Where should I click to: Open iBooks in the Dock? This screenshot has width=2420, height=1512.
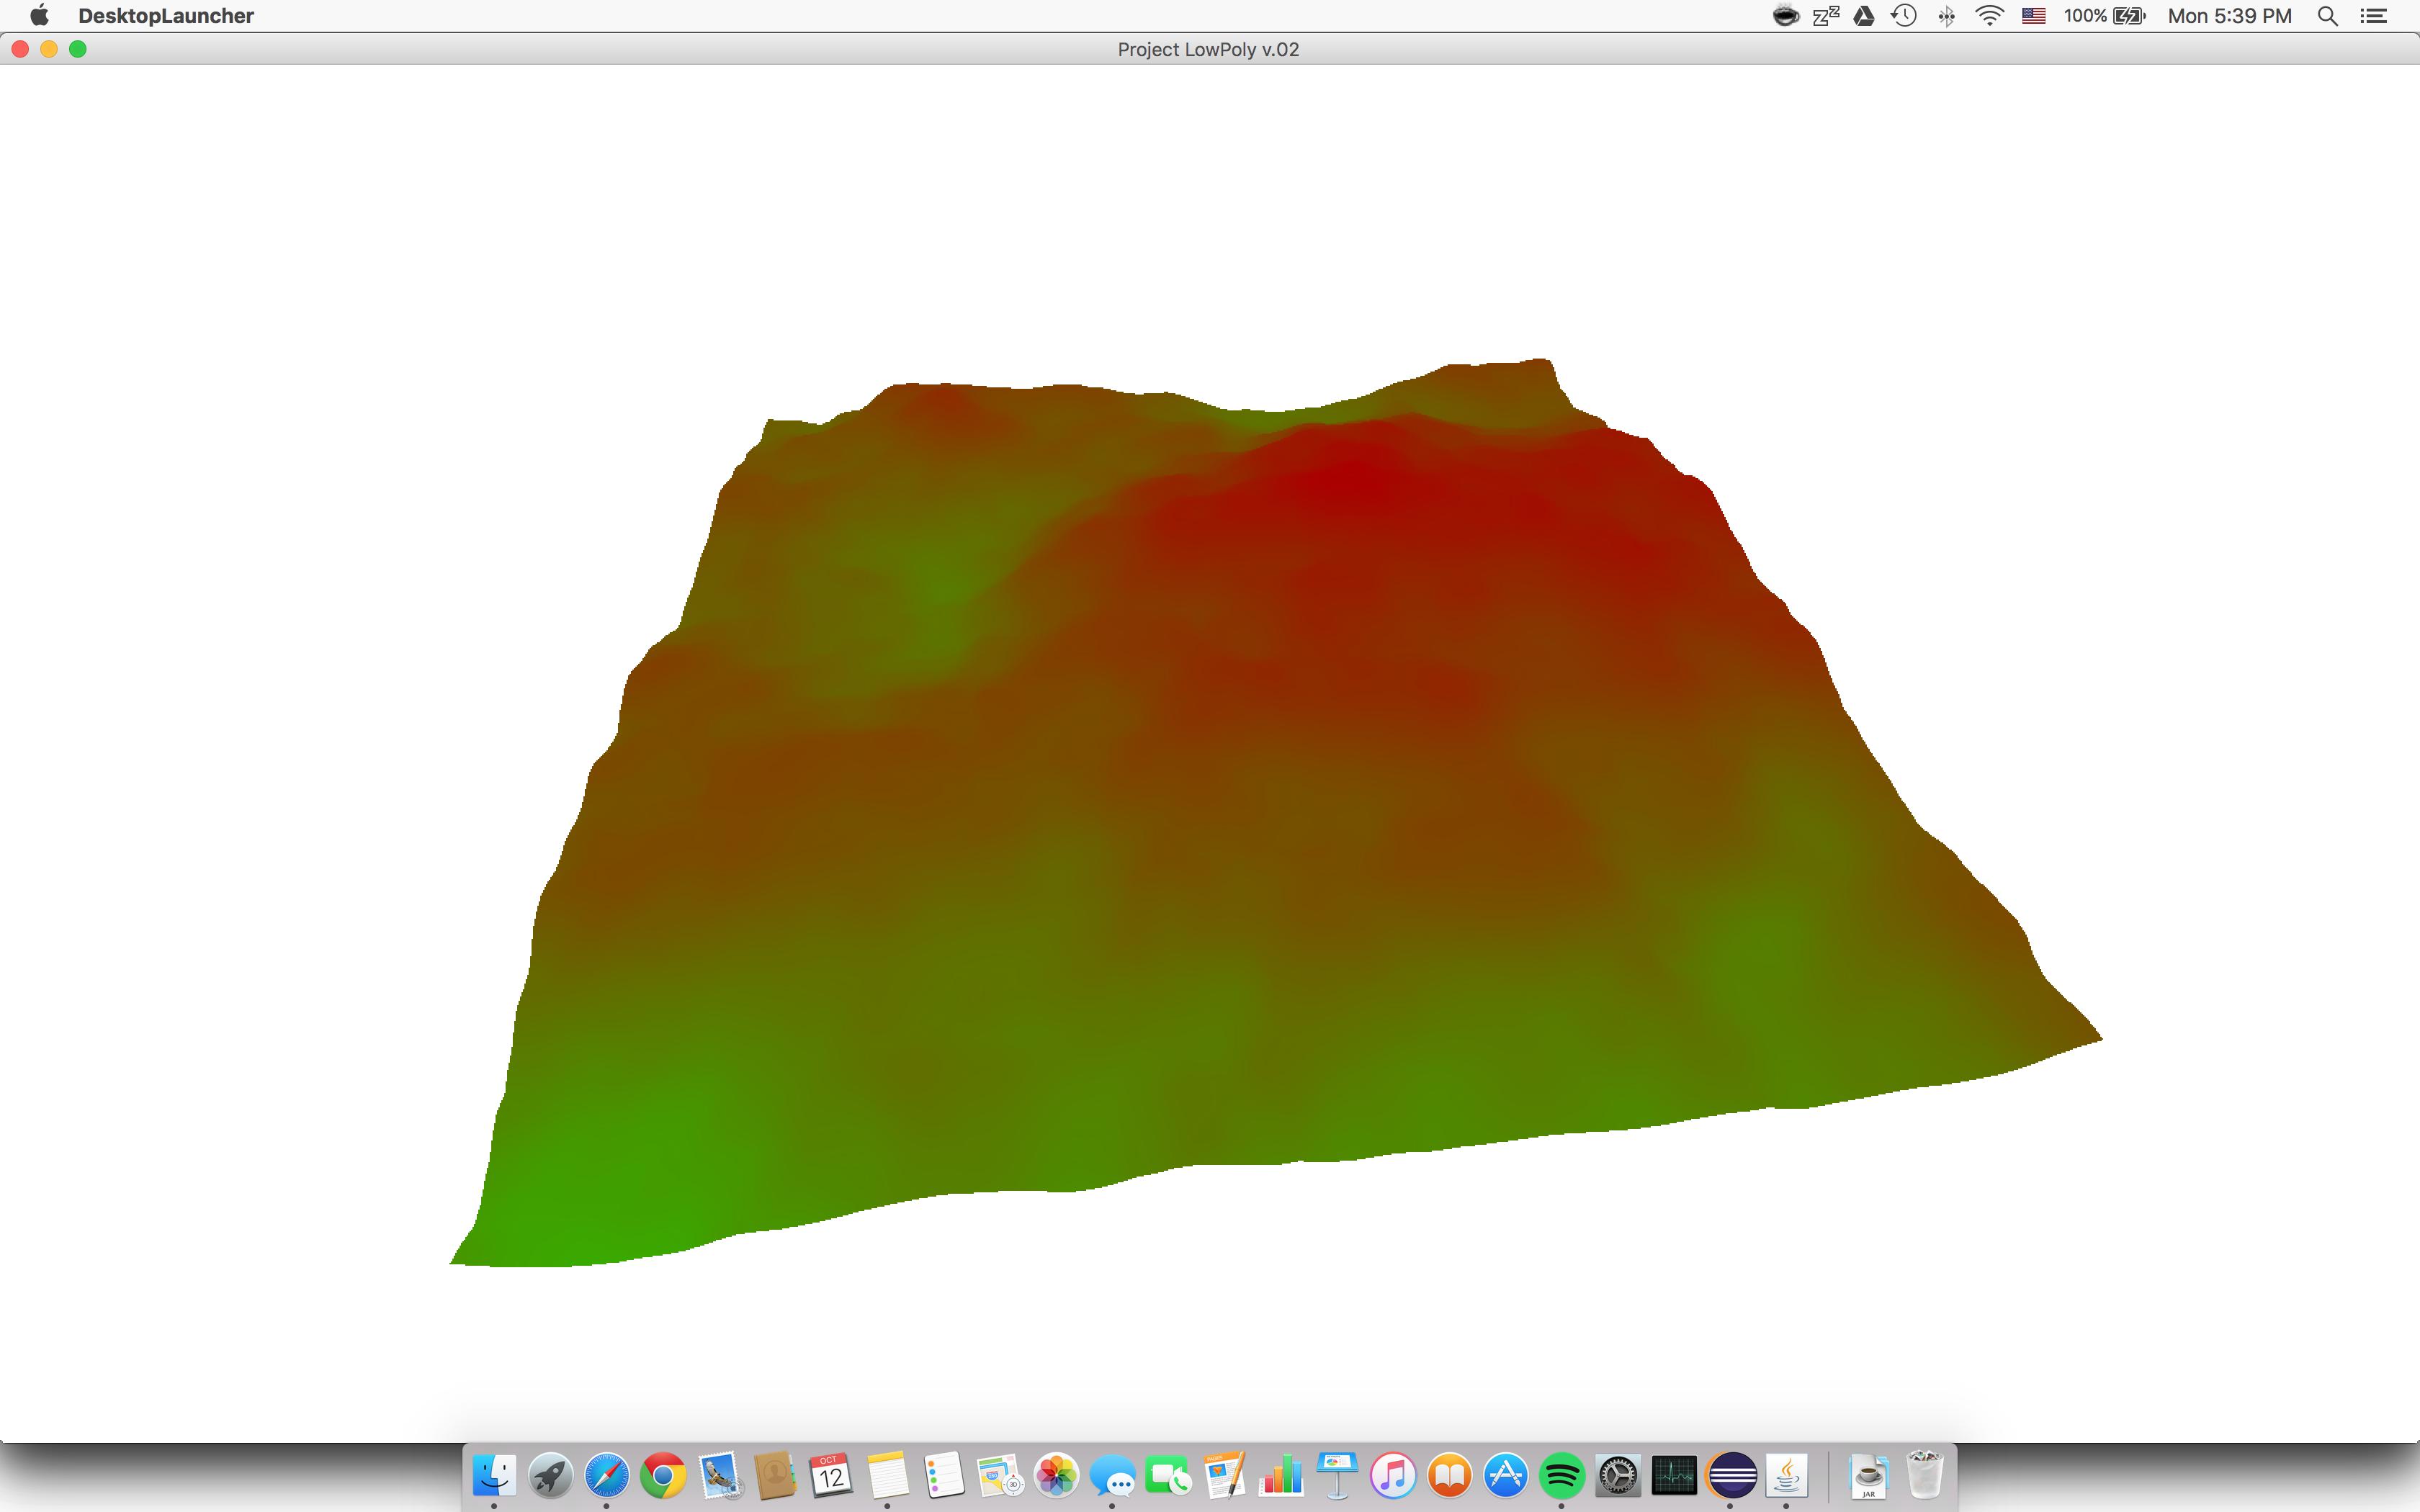coord(1449,1475)
